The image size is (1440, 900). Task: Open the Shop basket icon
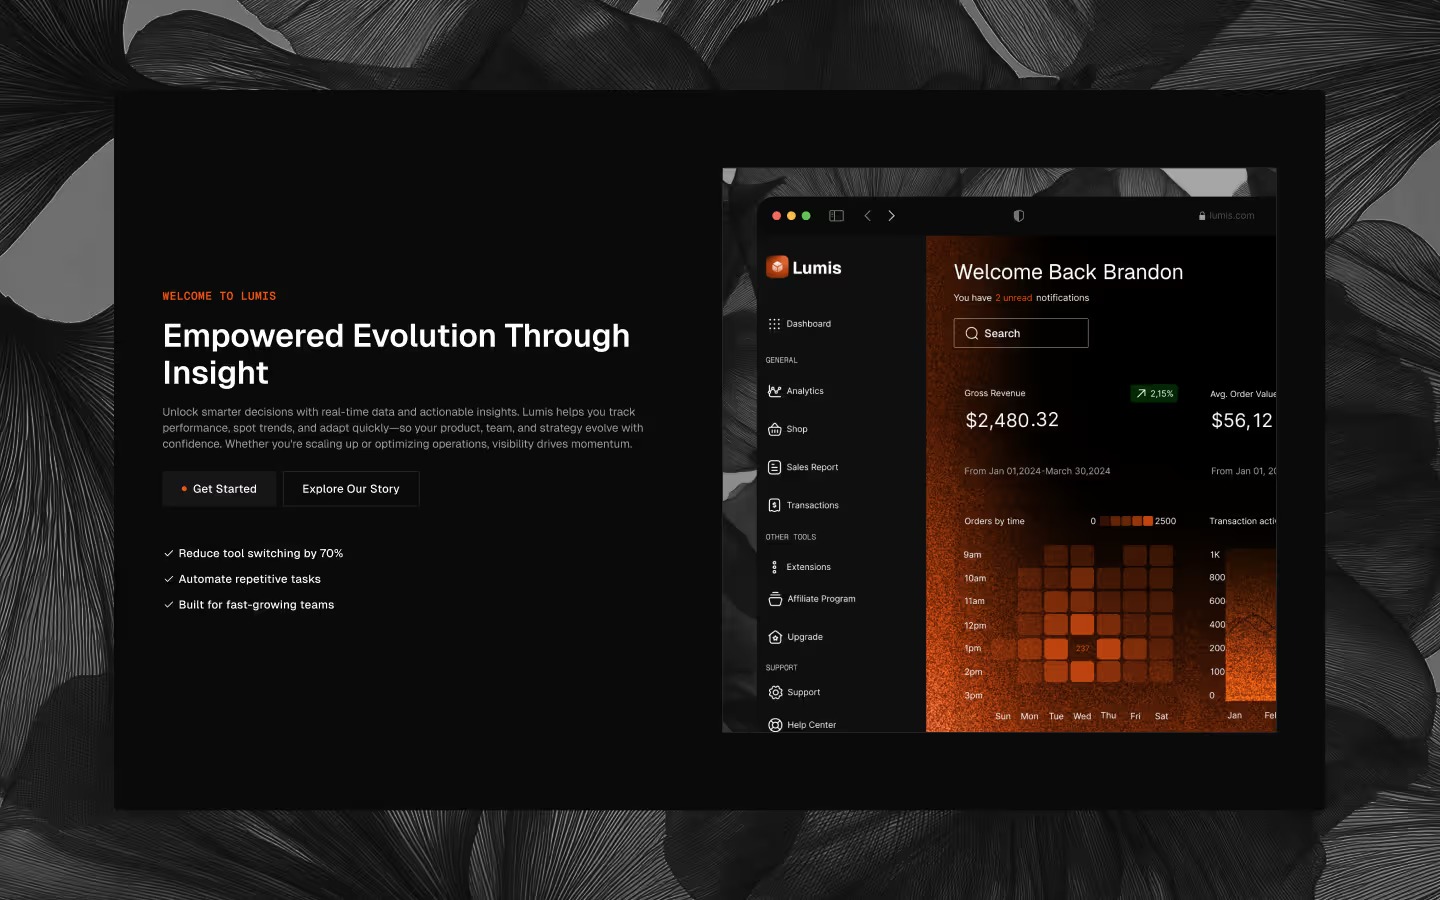click(x=774, y=429)
